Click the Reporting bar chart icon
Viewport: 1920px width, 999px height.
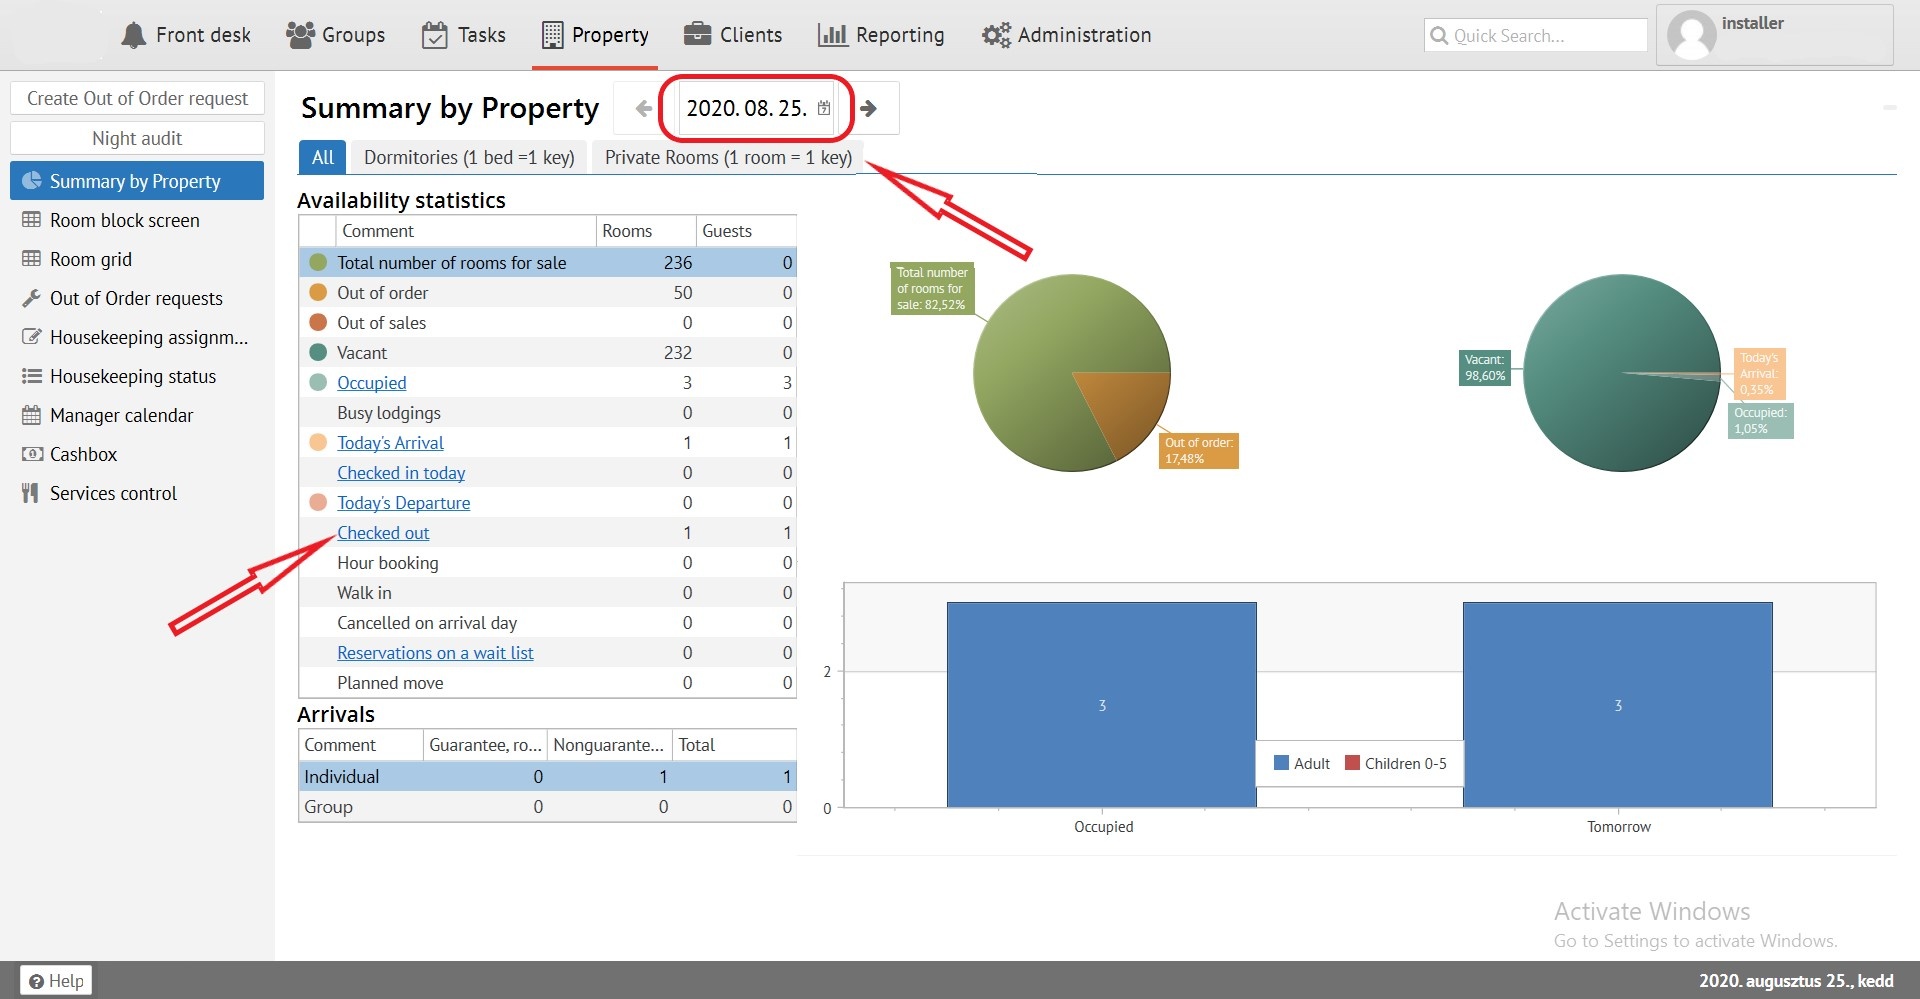pos(832,36)
